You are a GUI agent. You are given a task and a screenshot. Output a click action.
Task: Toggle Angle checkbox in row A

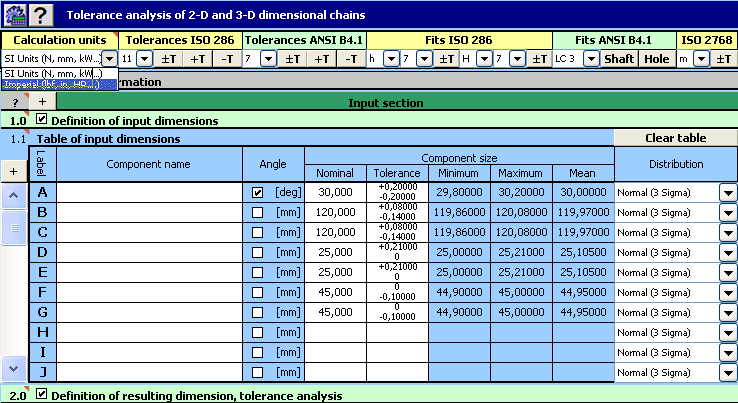tap(257, 193)
